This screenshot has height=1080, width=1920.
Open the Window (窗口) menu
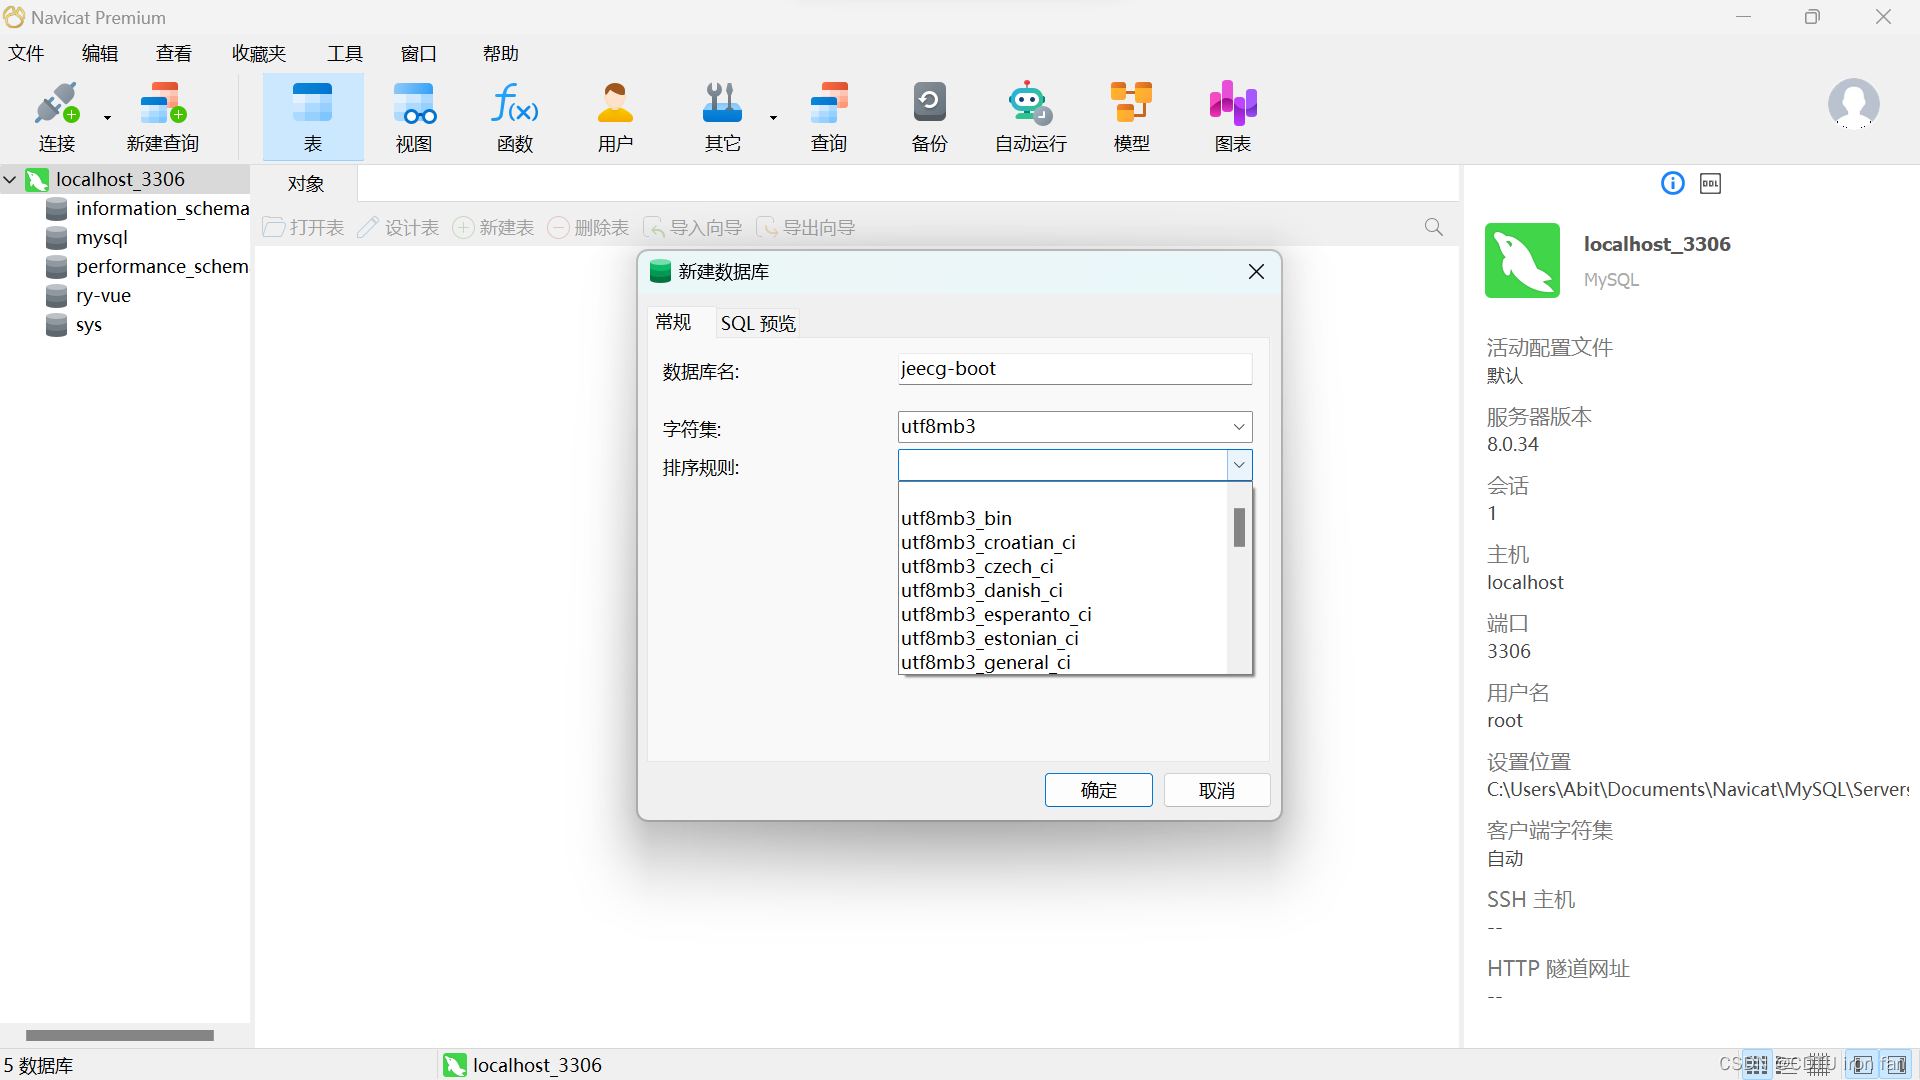click(419, 53)
